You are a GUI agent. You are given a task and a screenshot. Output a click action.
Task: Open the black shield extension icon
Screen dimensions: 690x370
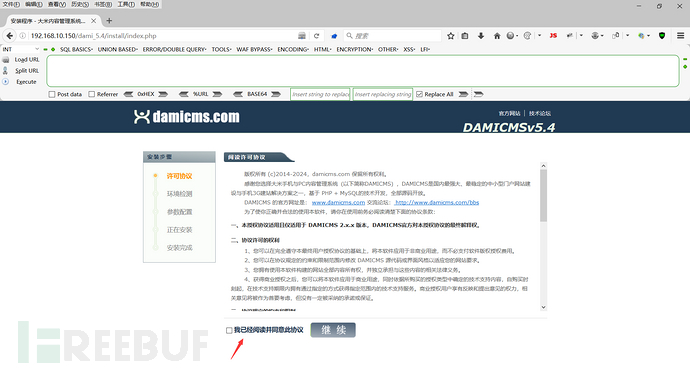[x=662, y=36]
